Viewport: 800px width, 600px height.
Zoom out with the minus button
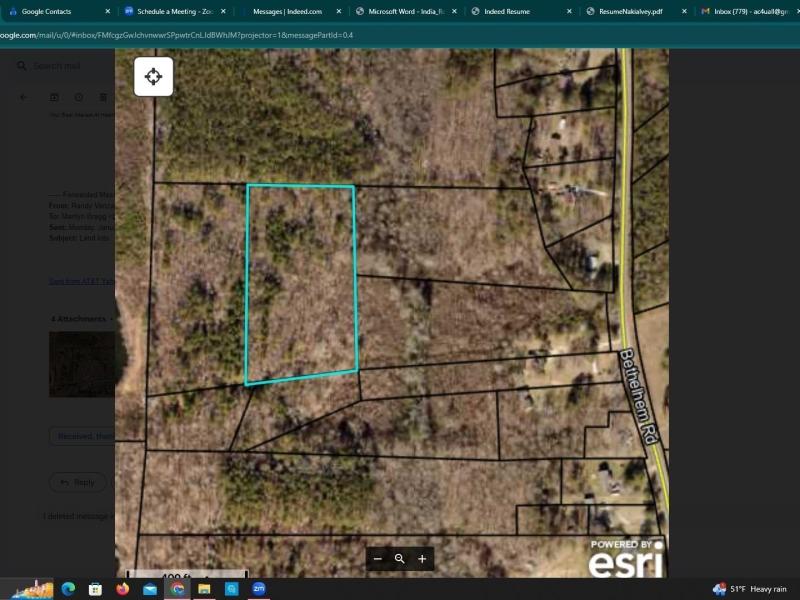pyautogui.click(x=377, y=559)
